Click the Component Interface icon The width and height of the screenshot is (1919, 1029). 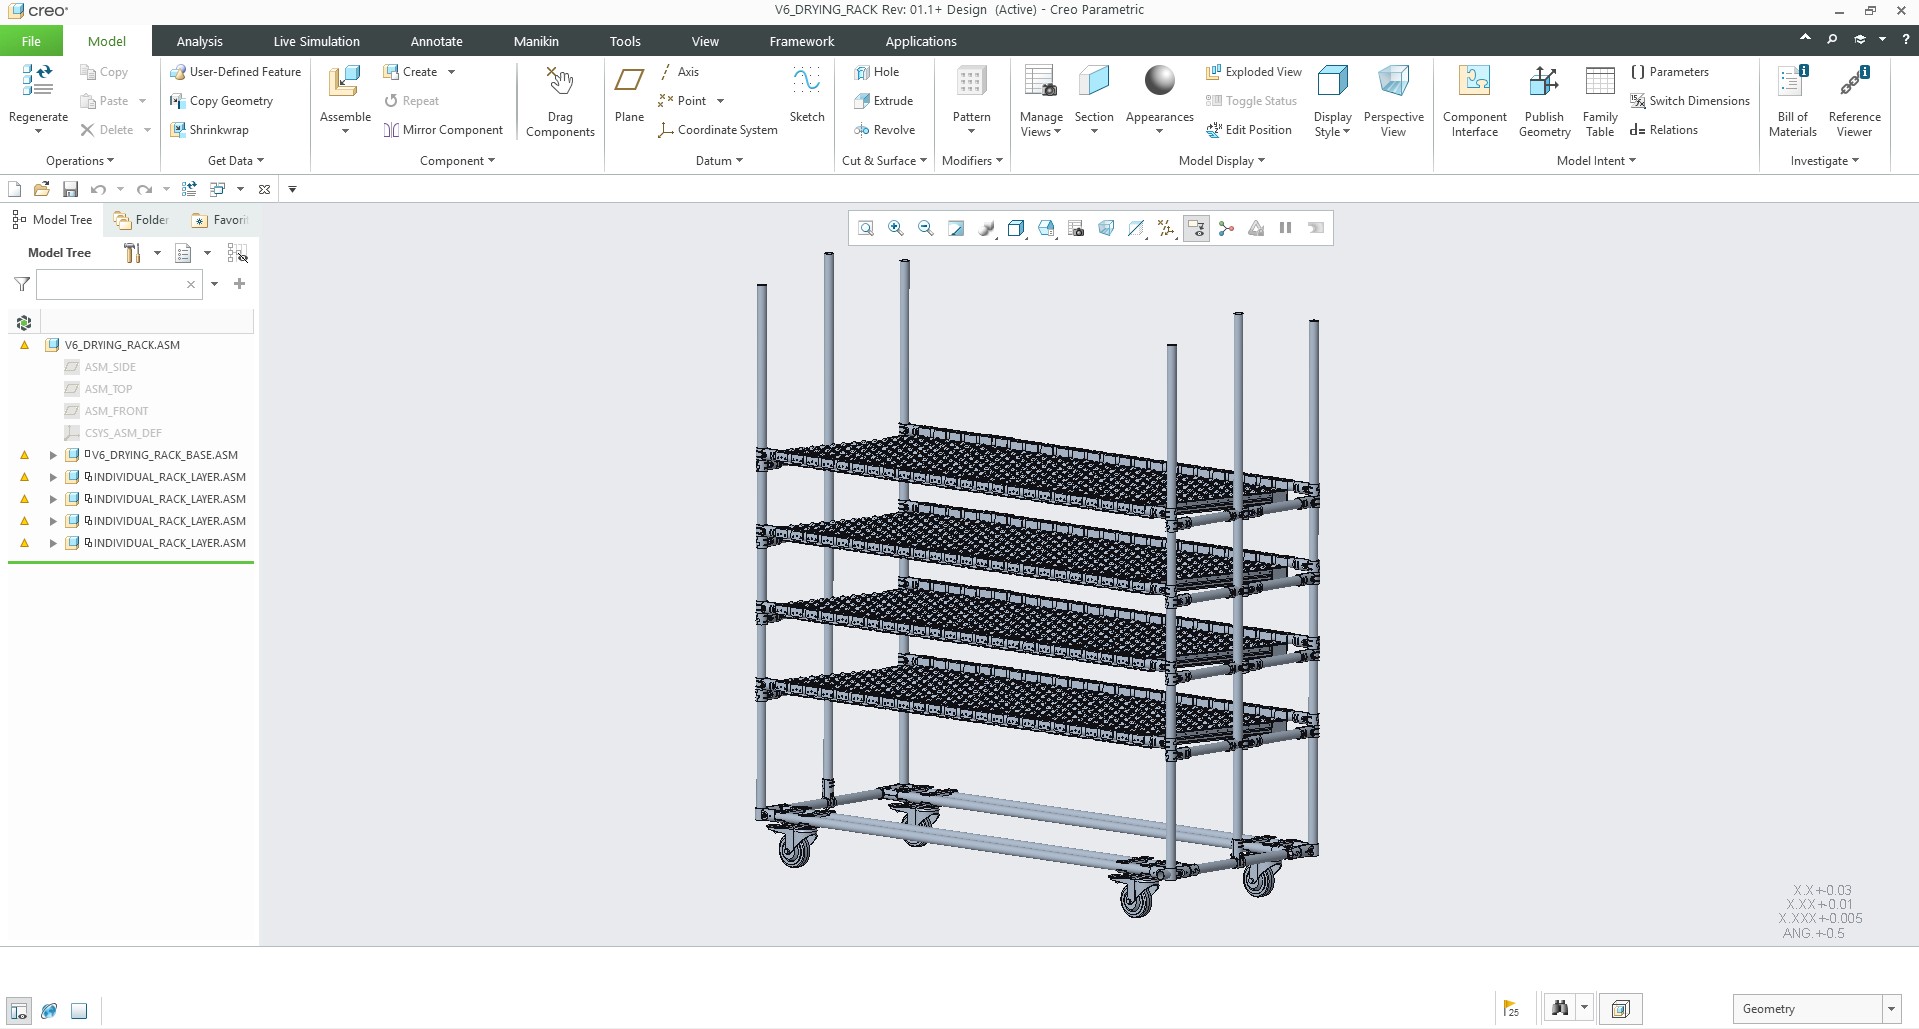click(1475, 81)
